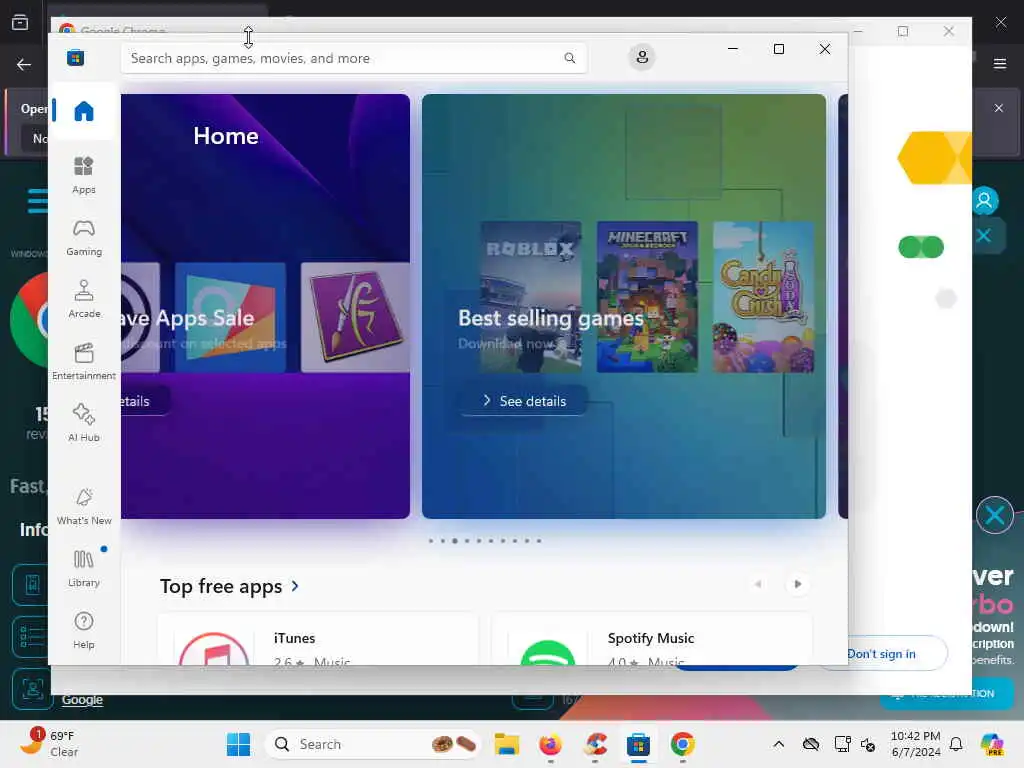Show previous Top free apps with left arrow

pos(758,584)
